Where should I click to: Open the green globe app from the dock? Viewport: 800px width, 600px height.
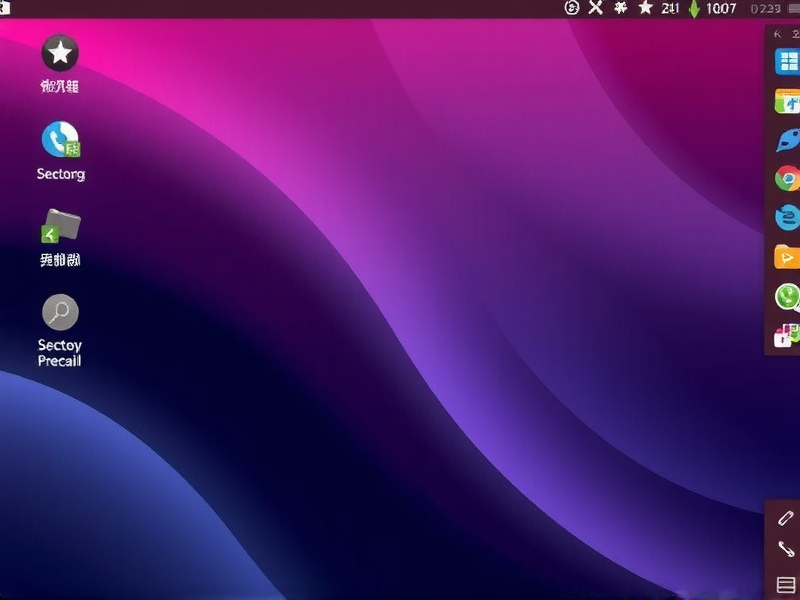tap(785, 296)
